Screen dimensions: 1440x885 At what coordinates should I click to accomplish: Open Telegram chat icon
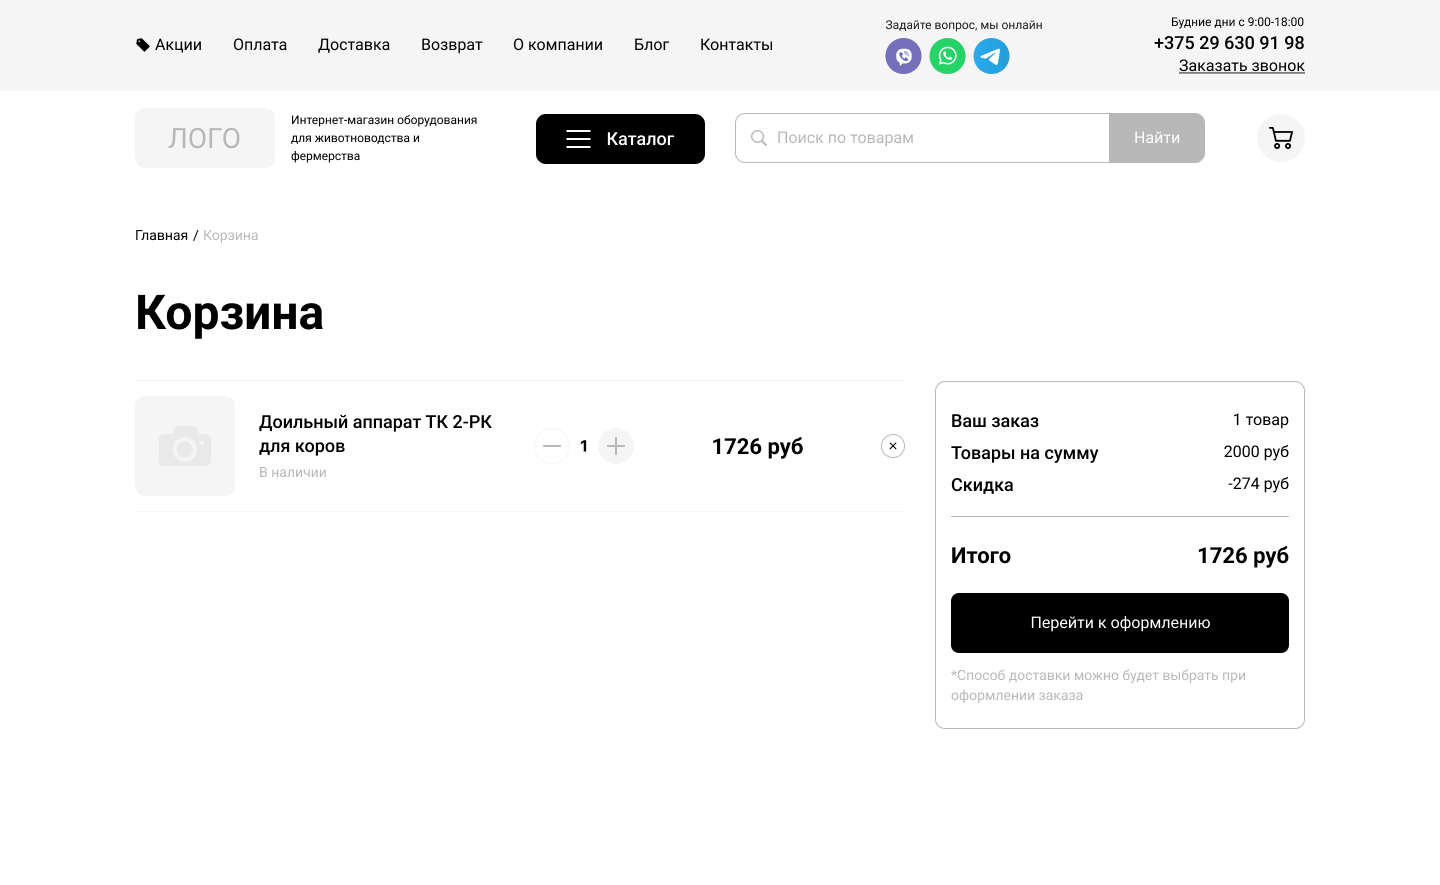[991, 56]
